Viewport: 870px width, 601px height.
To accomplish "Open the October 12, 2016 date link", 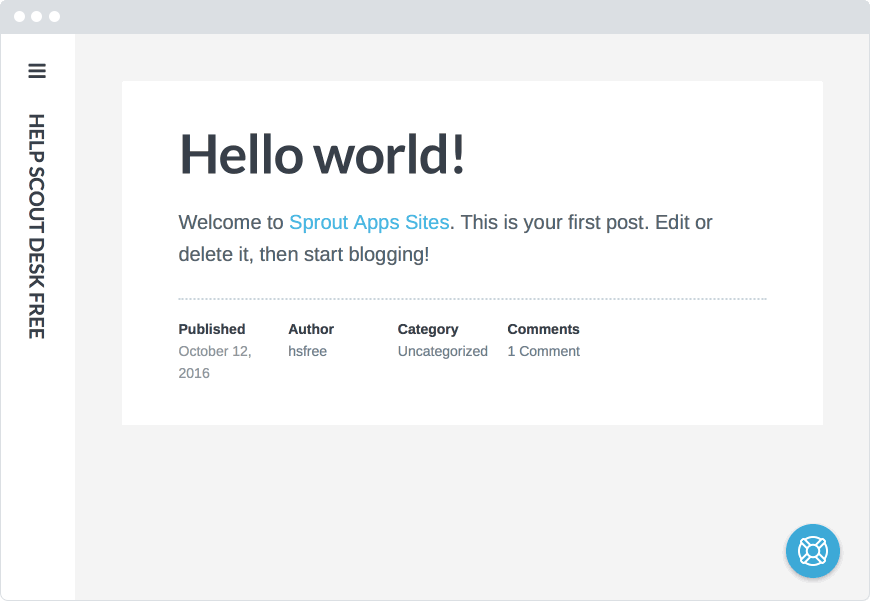I will click(x=215, y=362).
